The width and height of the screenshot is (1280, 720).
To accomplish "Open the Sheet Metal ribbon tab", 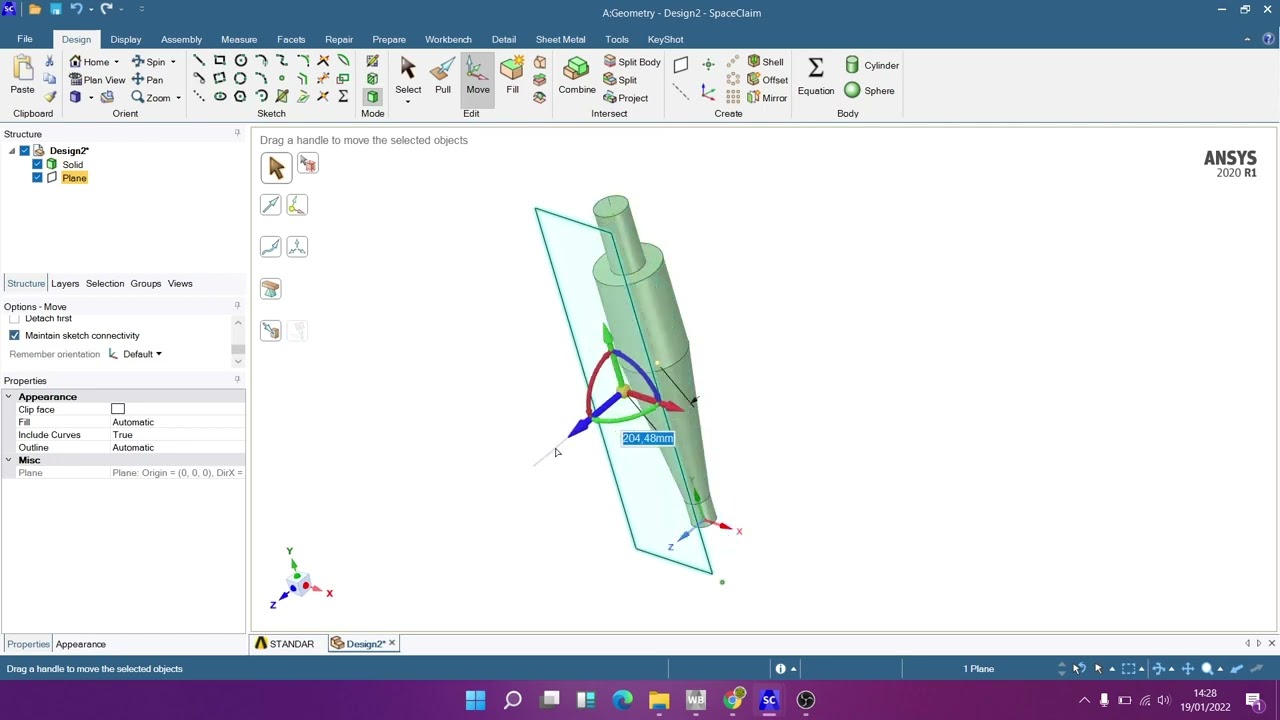I will 560,39.
